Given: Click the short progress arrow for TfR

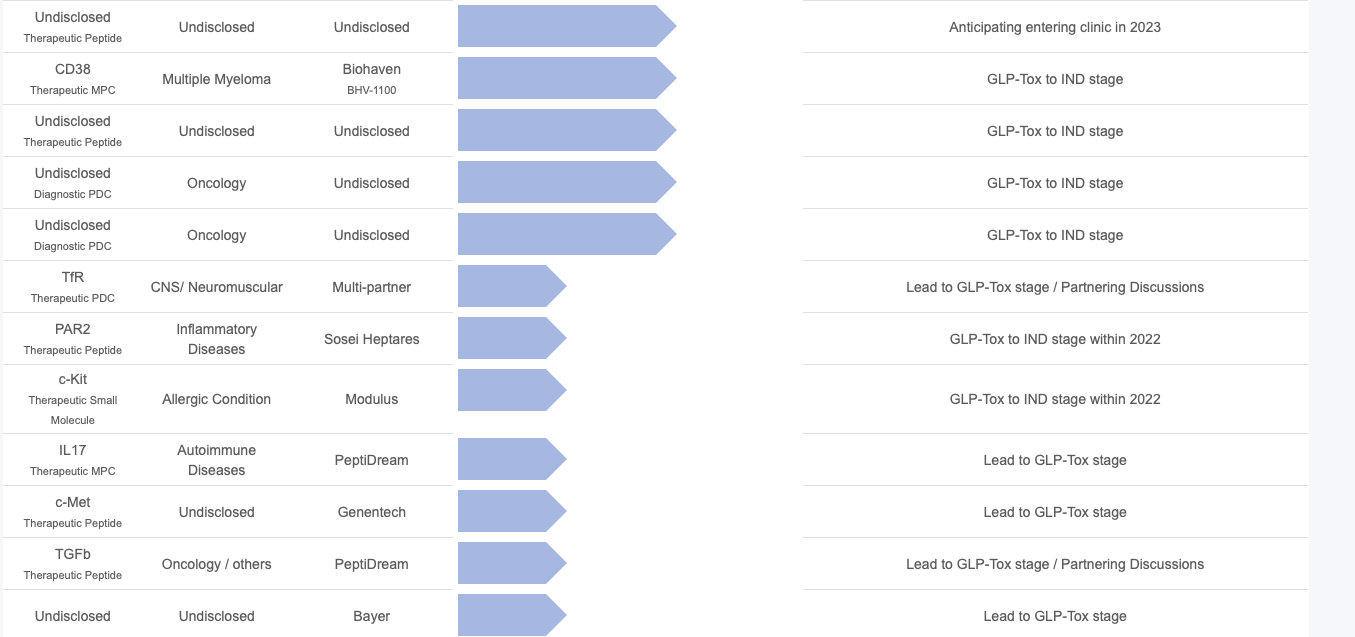Looking at the screenshot, I should (x=512, y=287).
